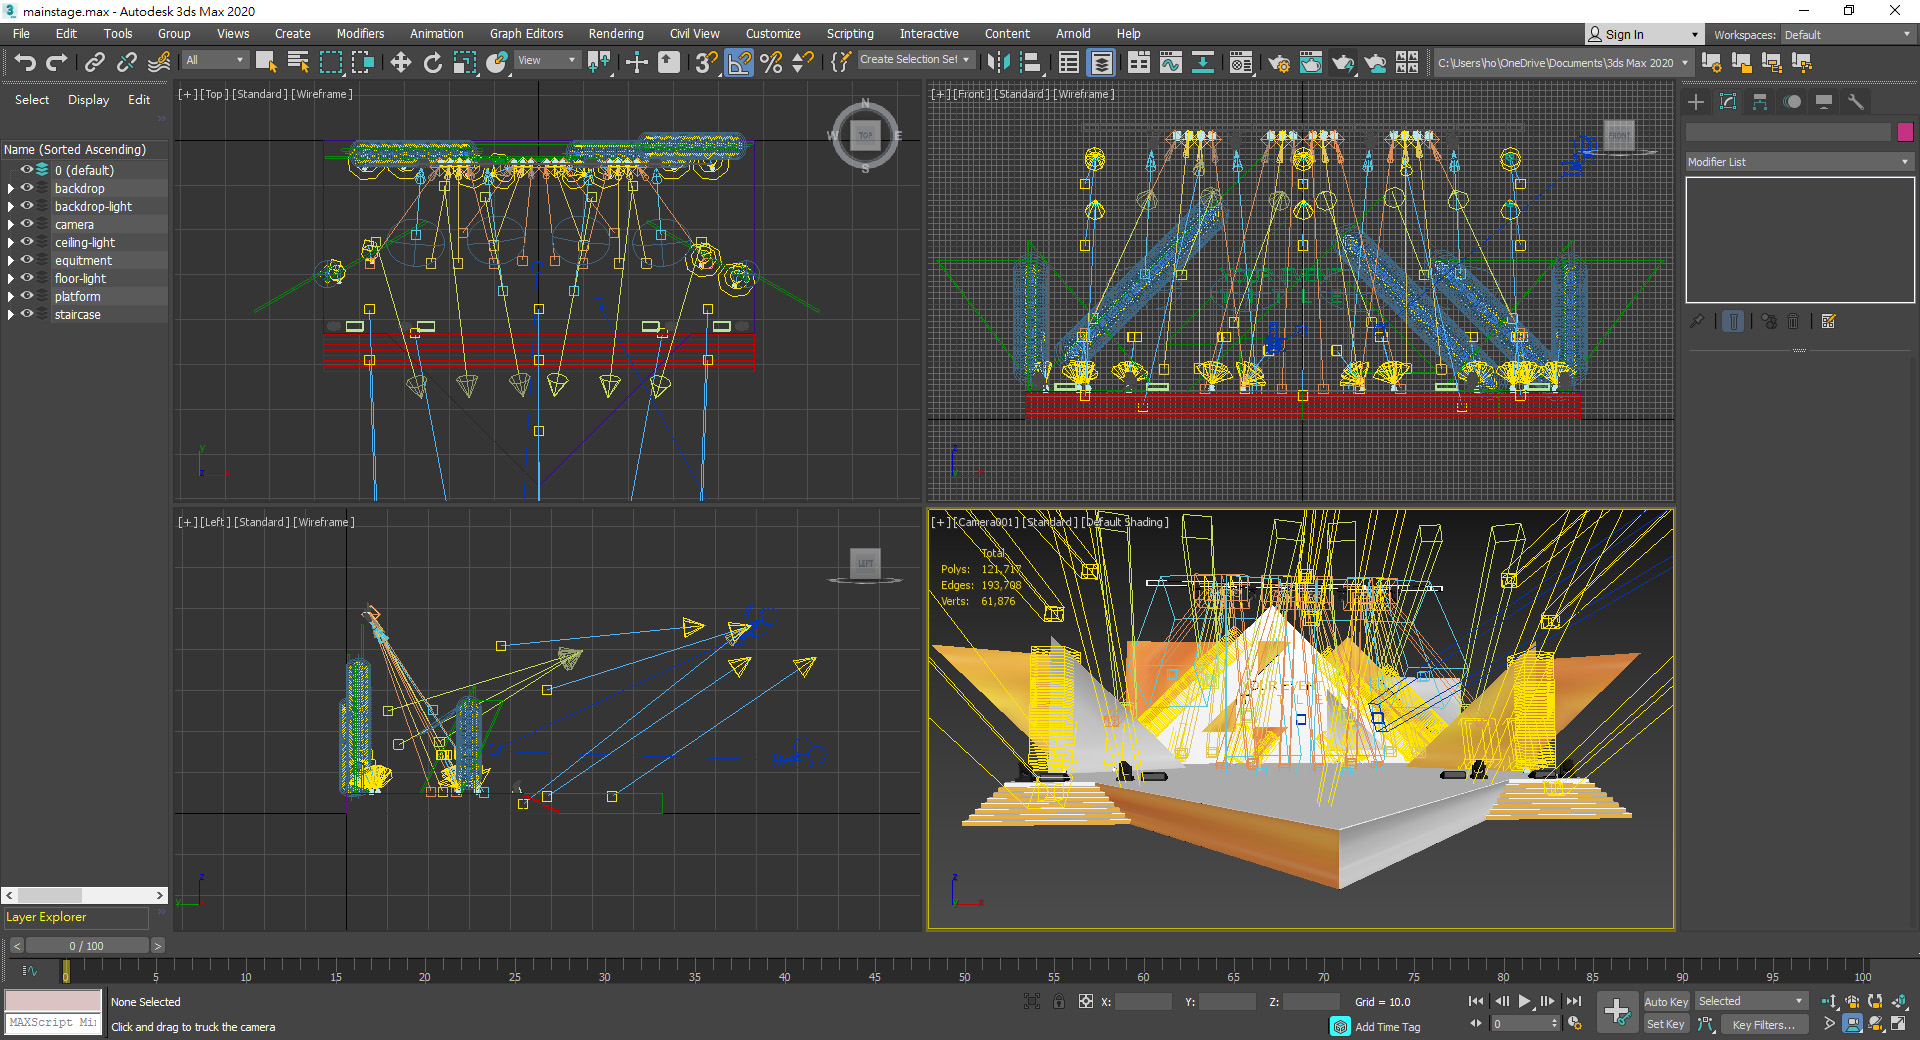The height and width of the screenshot is (1040, 1920).
Task: Open the Workspaces Default dropdown
Action: coord(1847,35)
